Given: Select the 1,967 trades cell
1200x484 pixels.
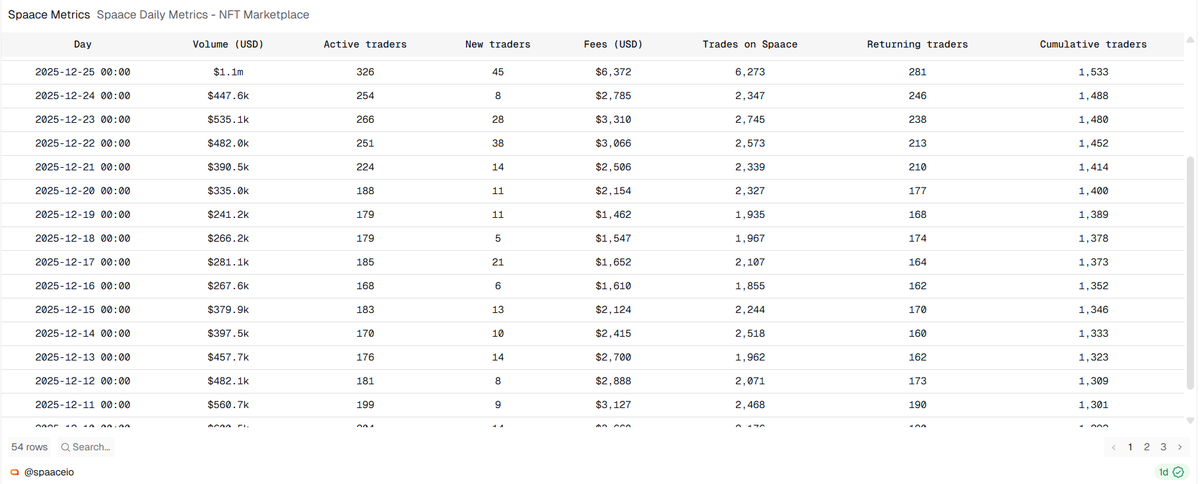Looking at the screenshot, I should pos(750,239).
